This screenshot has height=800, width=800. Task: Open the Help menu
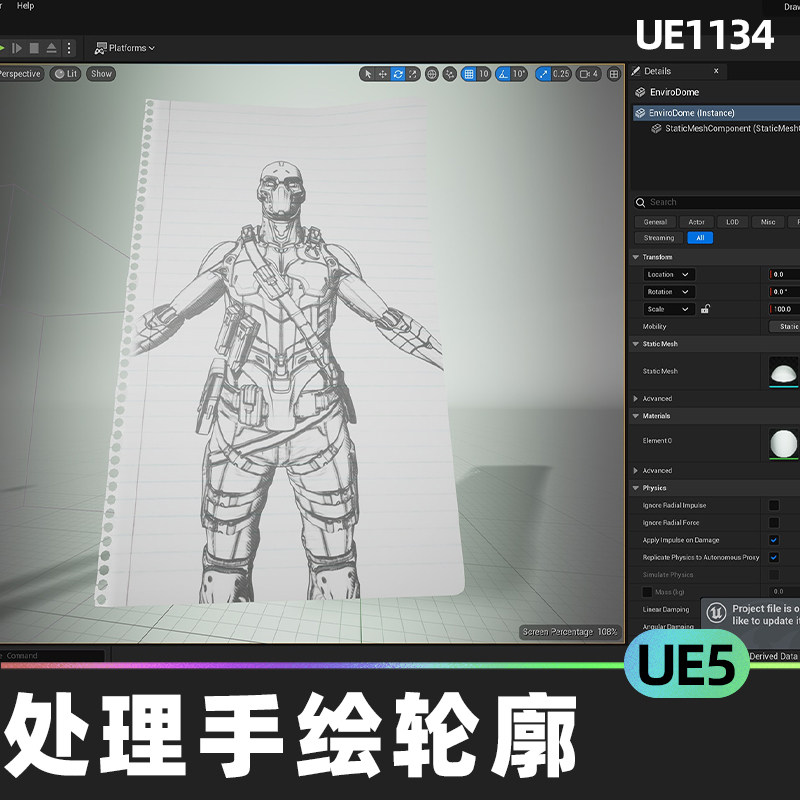[24, 4]
